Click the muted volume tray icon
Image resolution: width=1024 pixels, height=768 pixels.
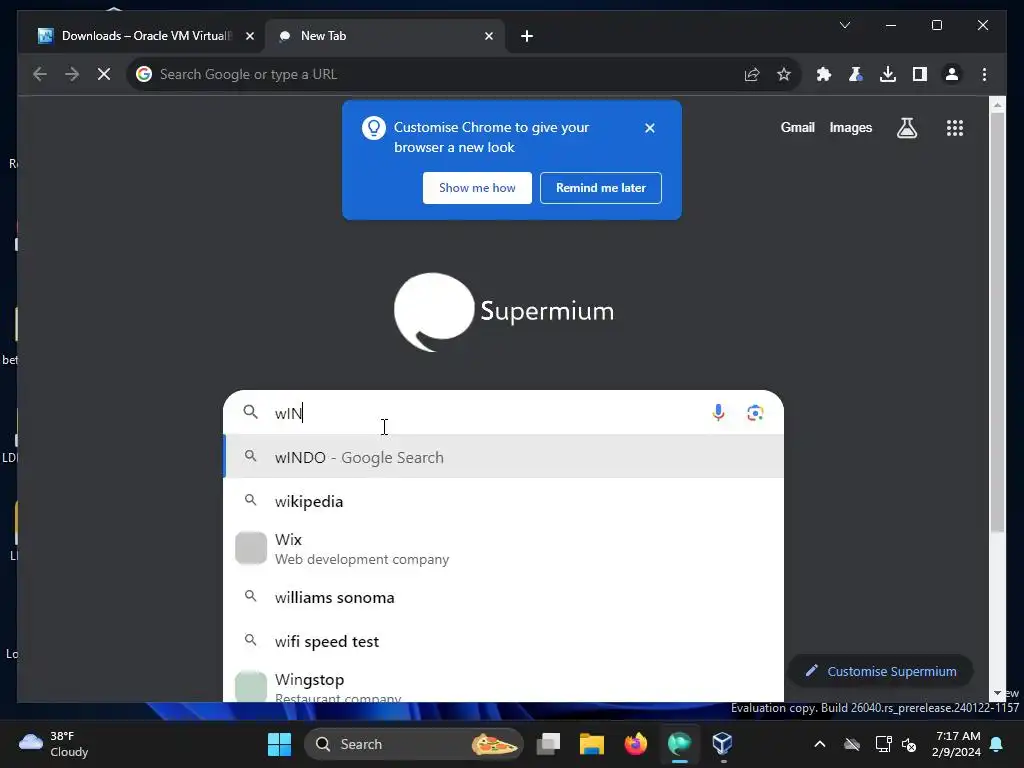coord(908,744)
